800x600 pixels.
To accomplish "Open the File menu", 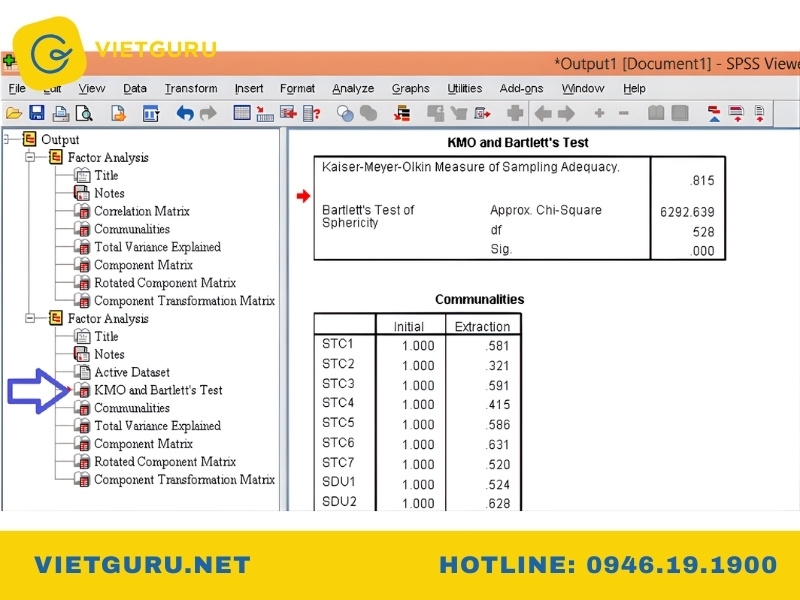I will tap(17, 88).
